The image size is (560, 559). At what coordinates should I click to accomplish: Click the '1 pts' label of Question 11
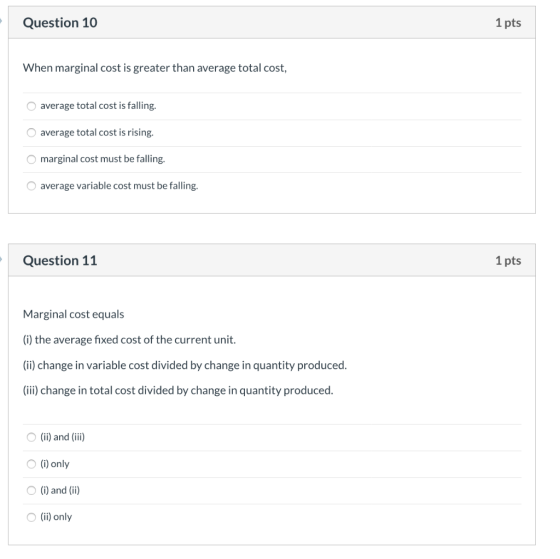(508, 261)
